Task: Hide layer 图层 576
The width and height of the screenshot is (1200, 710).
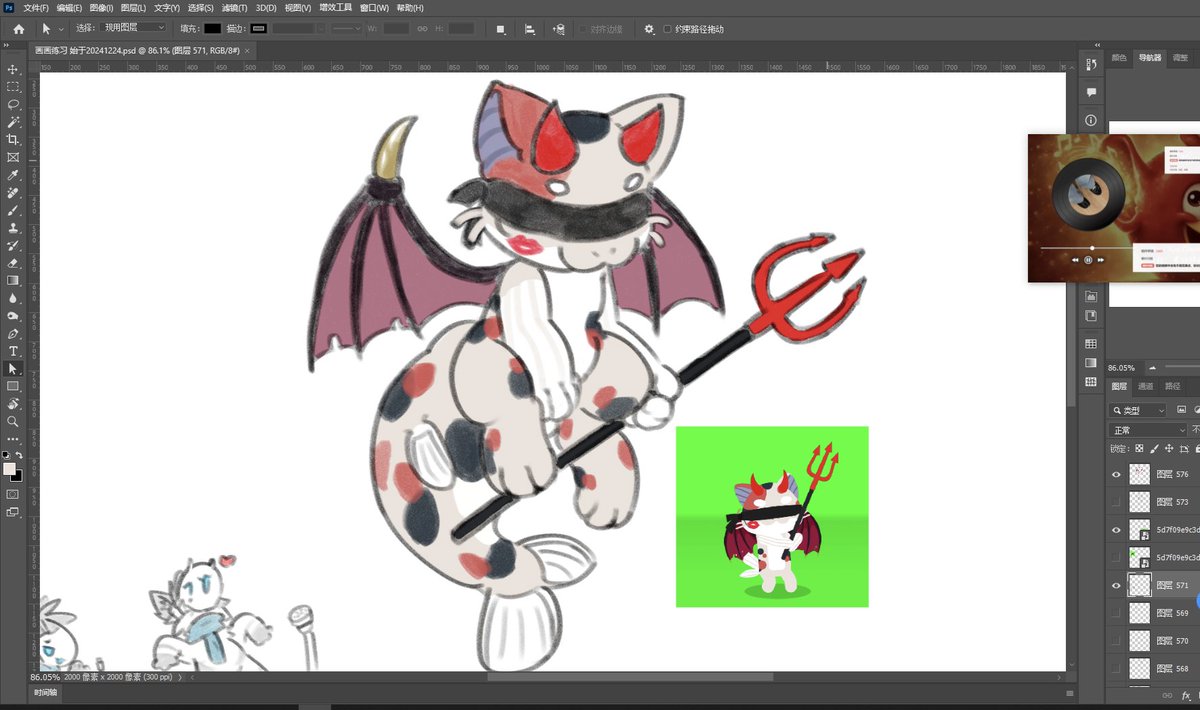Action: [1116, 474]
